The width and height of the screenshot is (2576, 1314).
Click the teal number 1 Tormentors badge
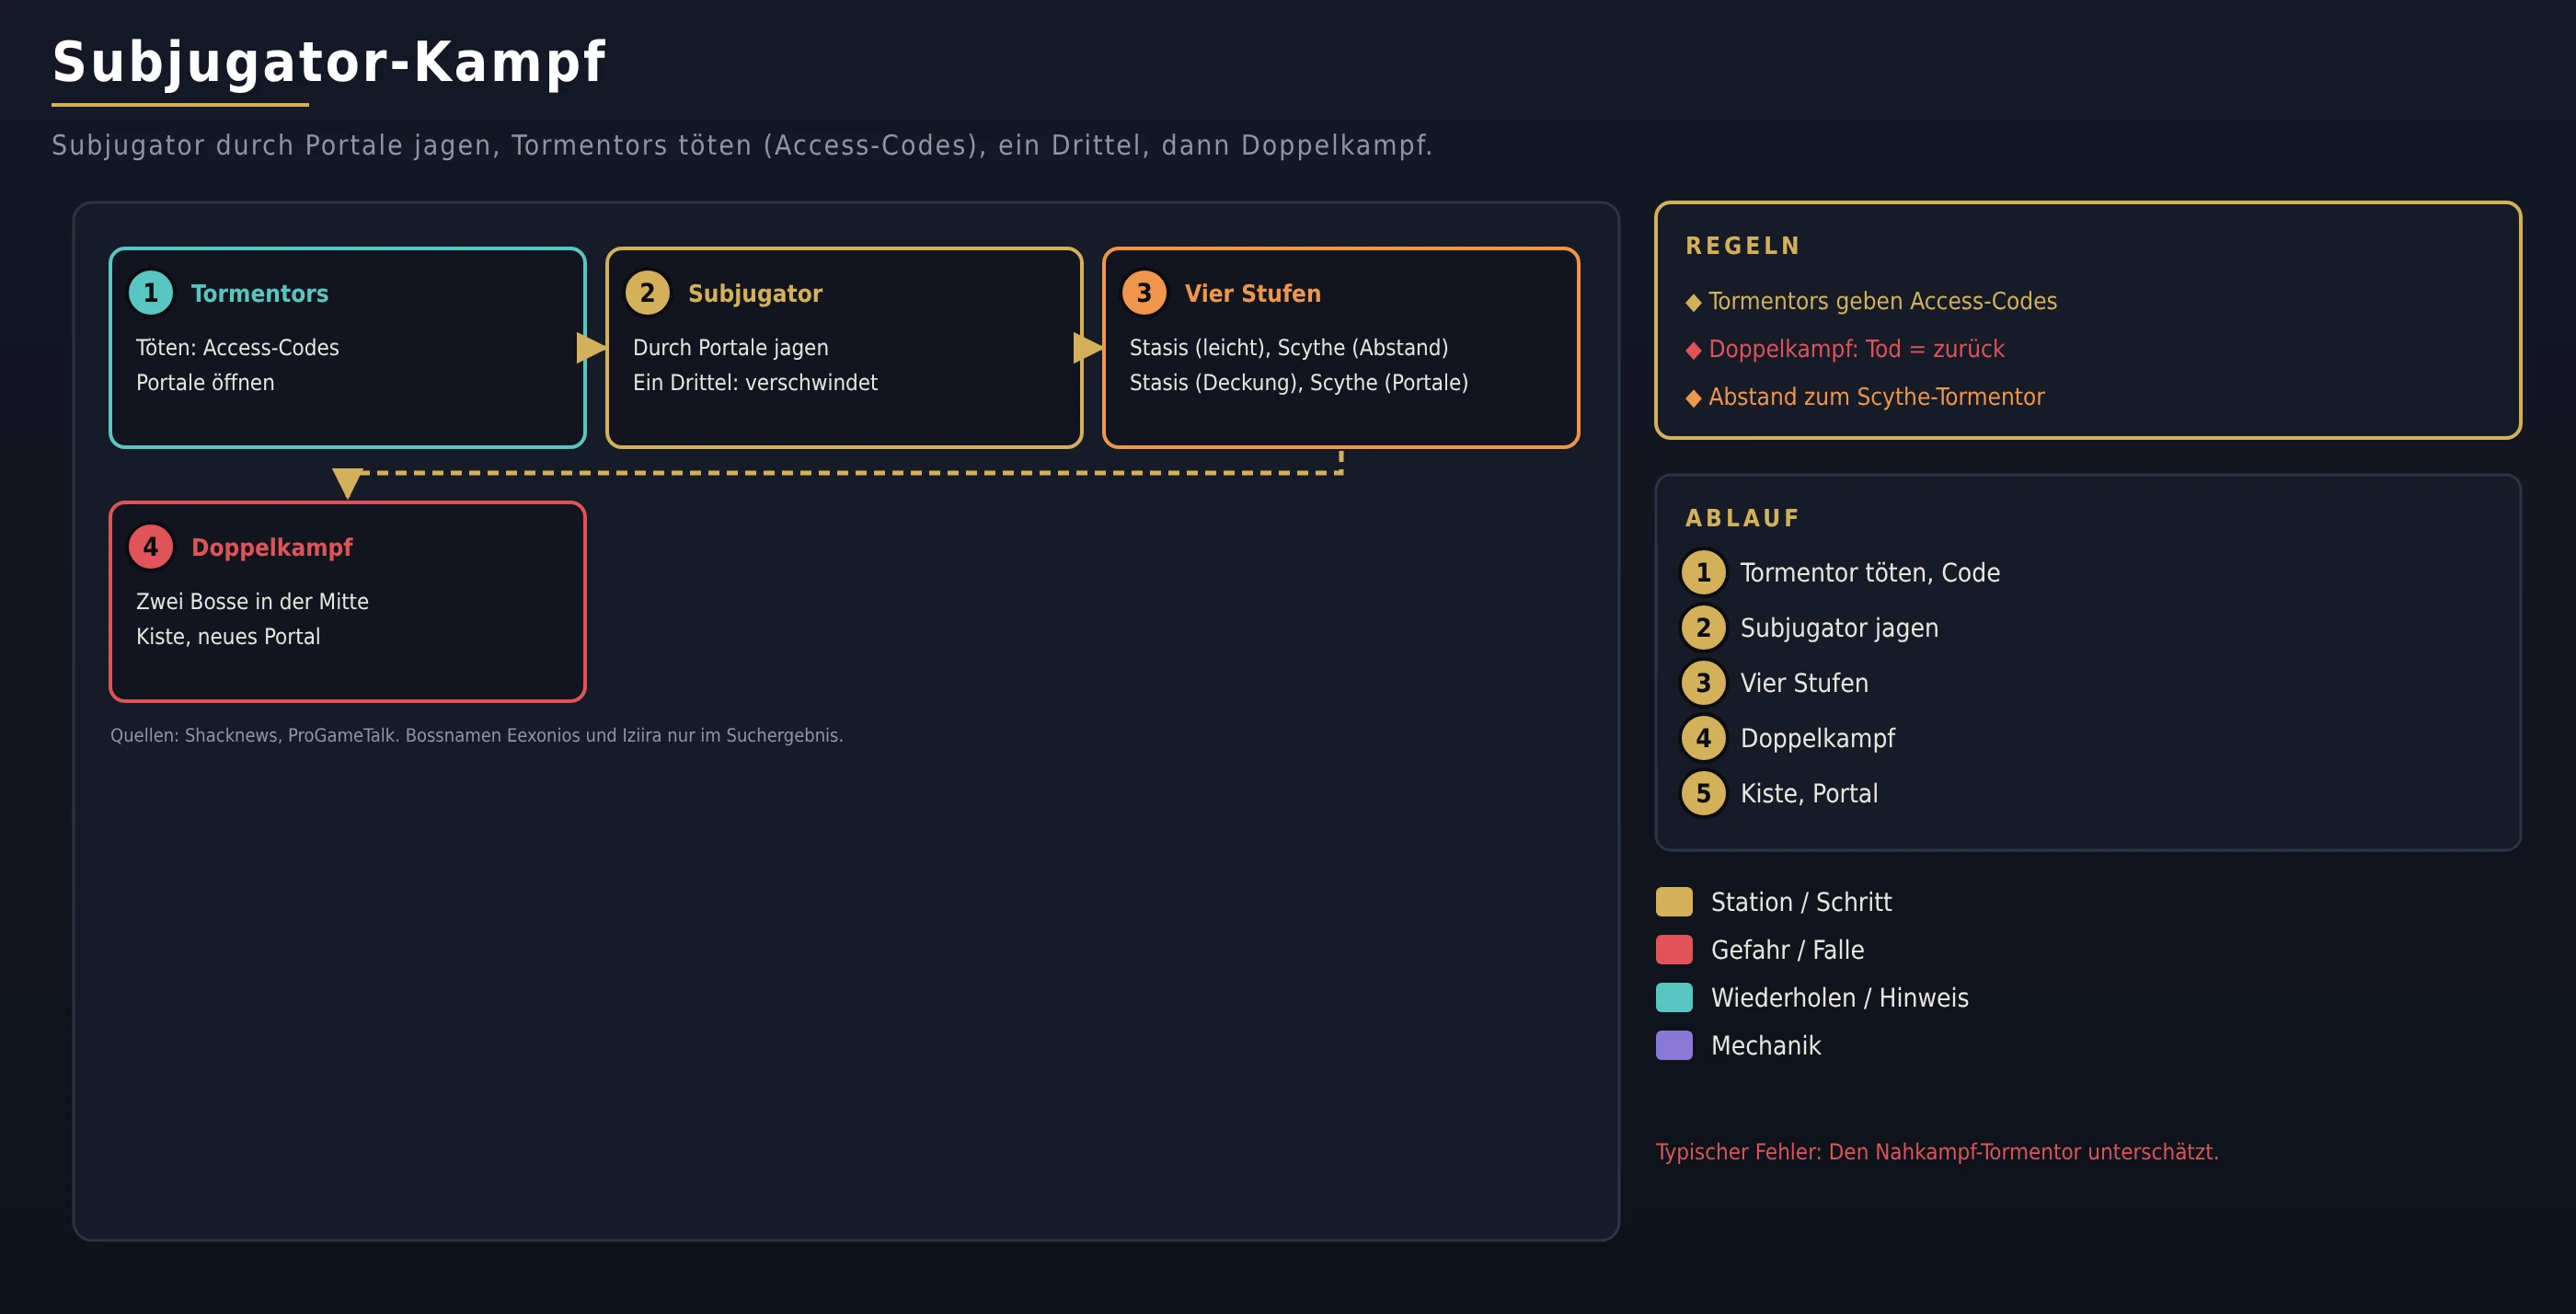click(151, 293)
